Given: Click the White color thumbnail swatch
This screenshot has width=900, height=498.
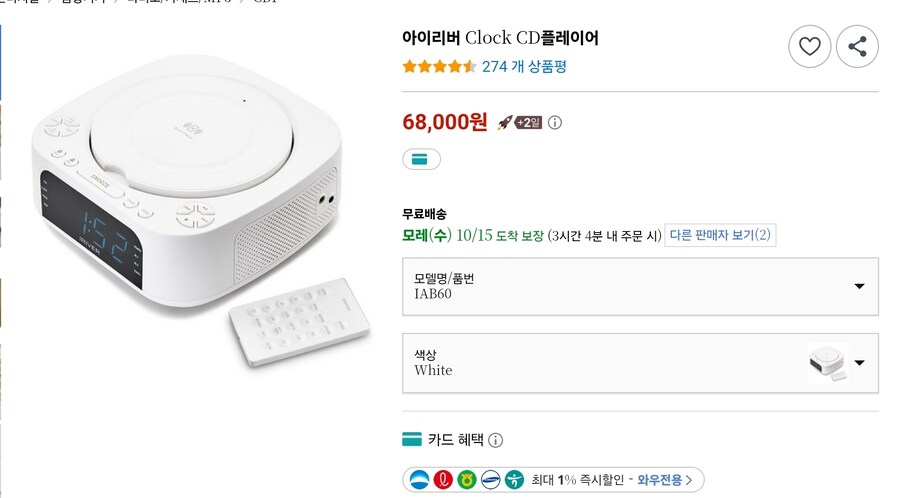Looking at the screenshot, I should tap(828, 362).
